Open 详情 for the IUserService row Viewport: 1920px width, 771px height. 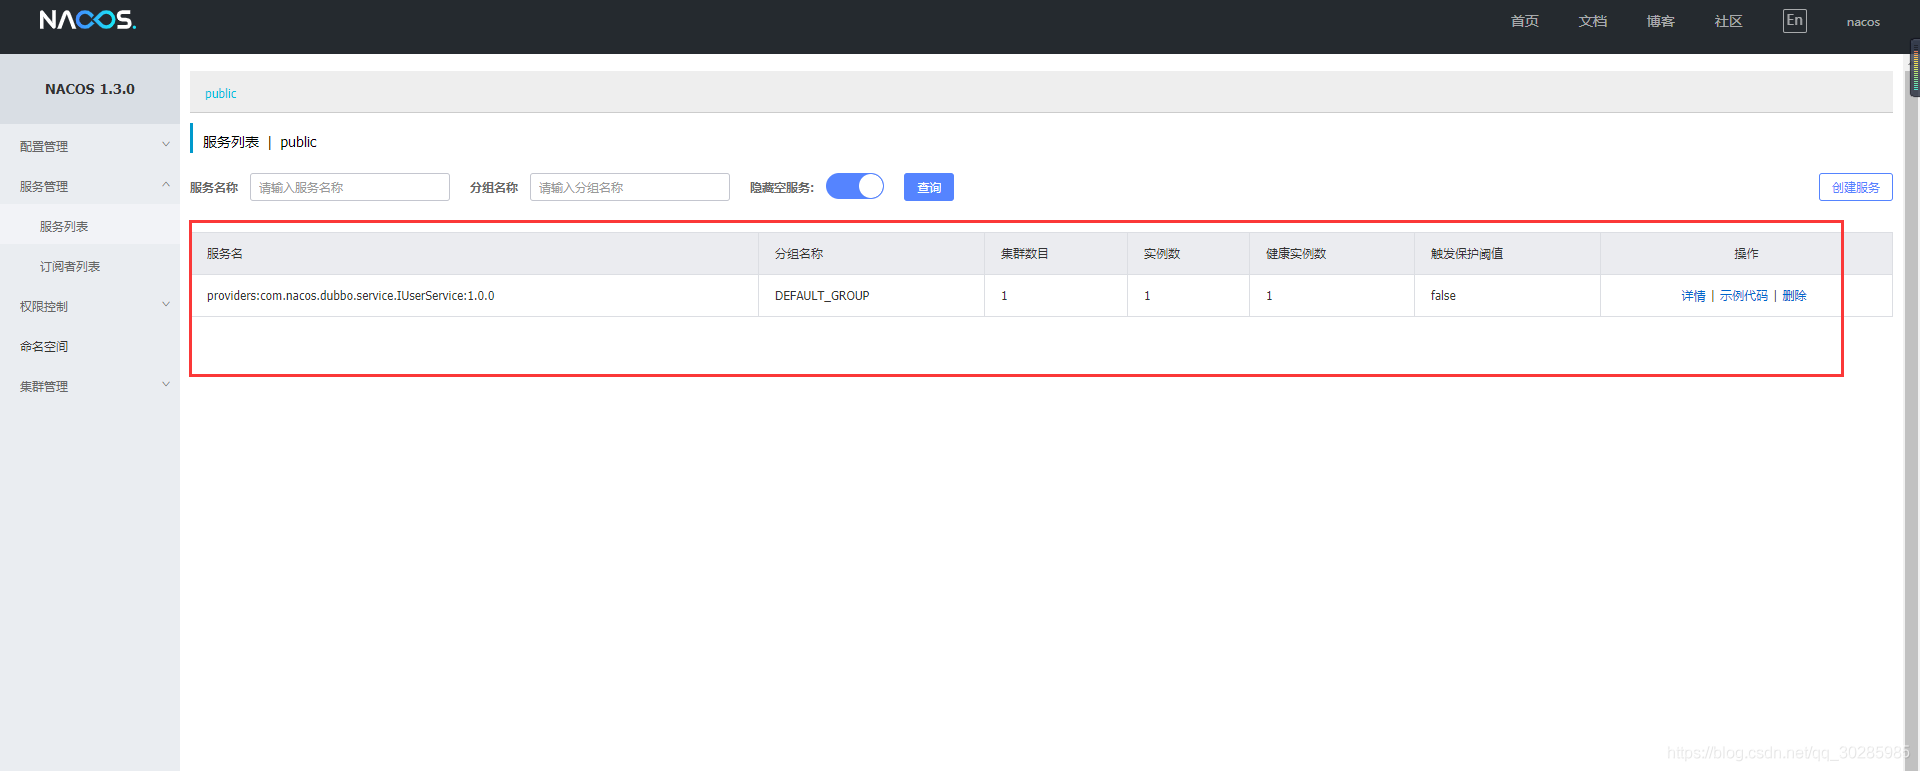click(1693, 296)
